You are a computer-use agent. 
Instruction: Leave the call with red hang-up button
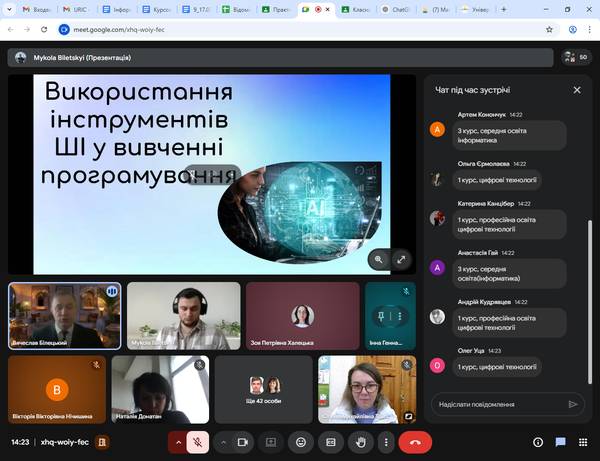coord(415,441)
